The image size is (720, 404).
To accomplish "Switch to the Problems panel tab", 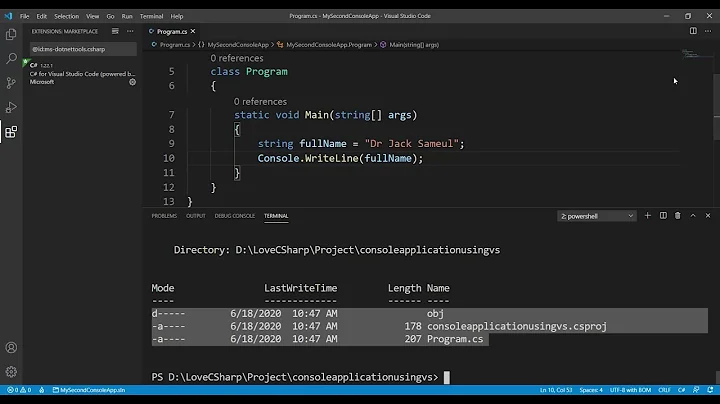I will click(164, 216).
